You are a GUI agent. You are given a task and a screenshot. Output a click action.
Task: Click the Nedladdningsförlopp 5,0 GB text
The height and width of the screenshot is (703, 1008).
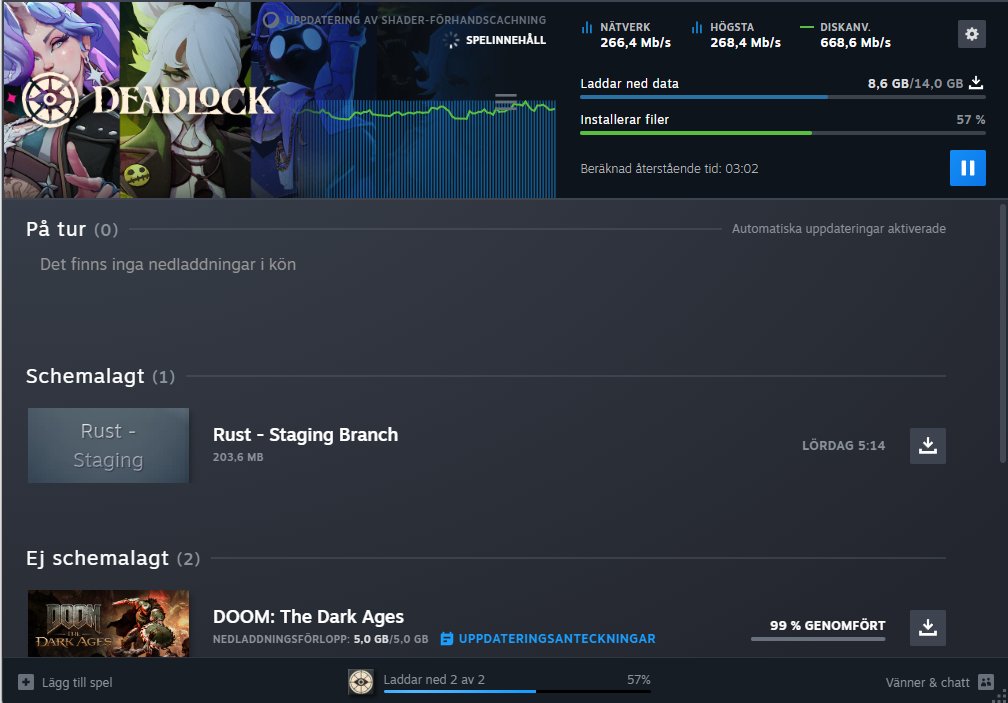point(320,639)
